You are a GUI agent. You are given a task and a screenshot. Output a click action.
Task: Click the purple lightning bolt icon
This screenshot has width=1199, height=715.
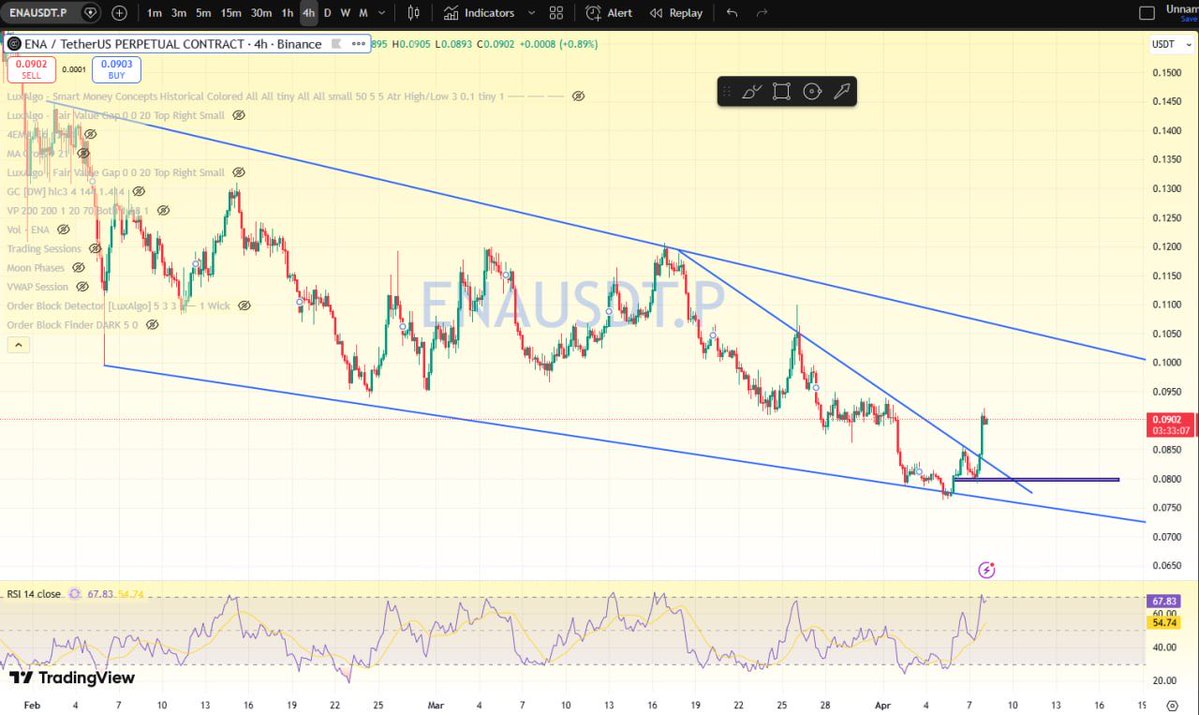coord(987,570)
